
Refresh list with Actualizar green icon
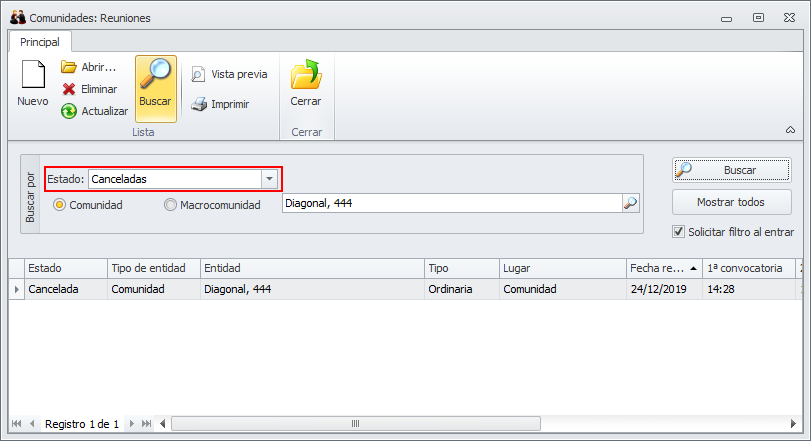pyautogui.click(x=68, y=111)
